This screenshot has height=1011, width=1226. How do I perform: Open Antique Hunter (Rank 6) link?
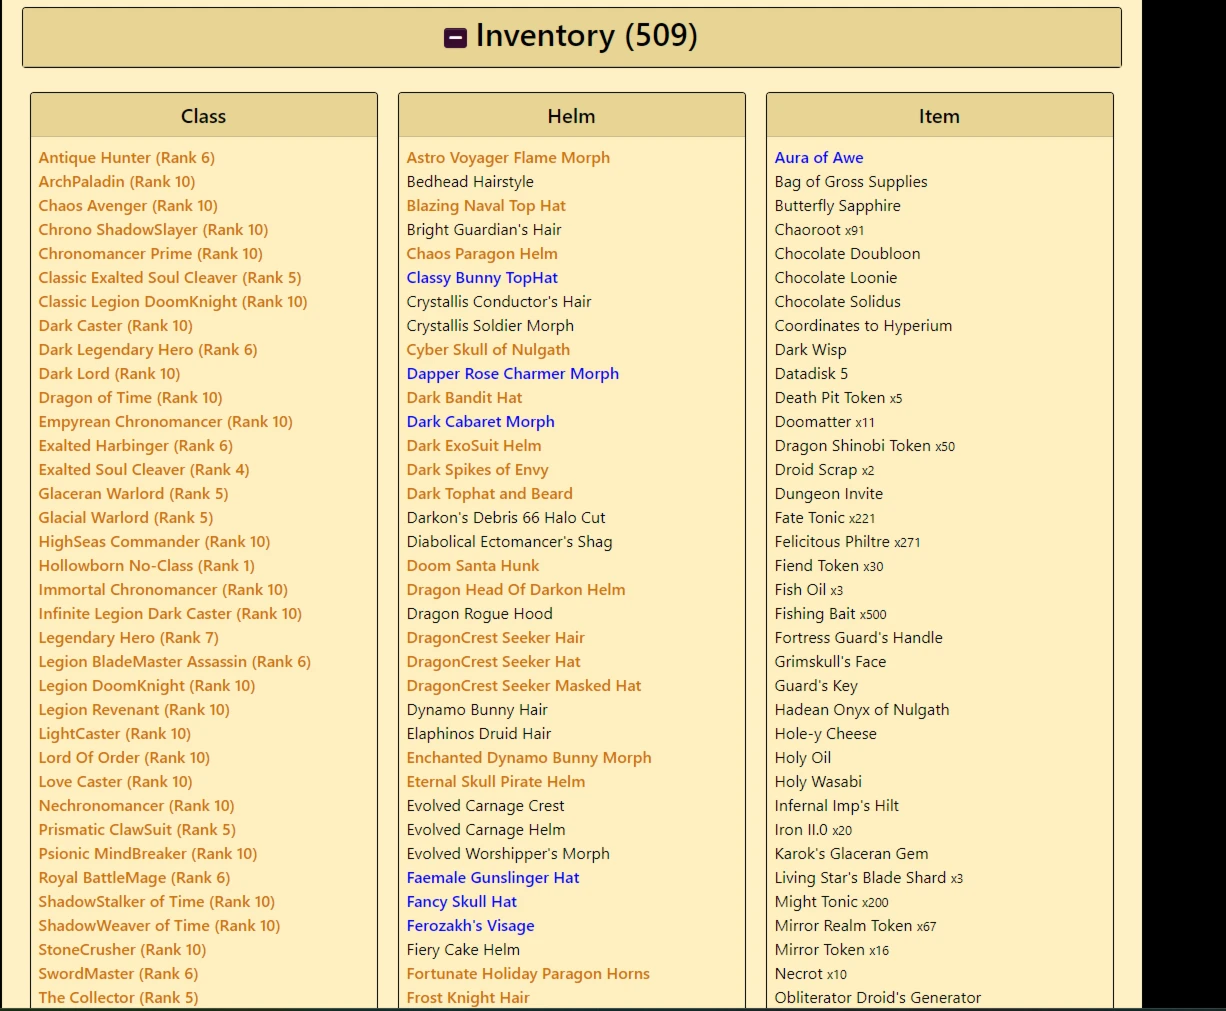[x=127, y=158]
